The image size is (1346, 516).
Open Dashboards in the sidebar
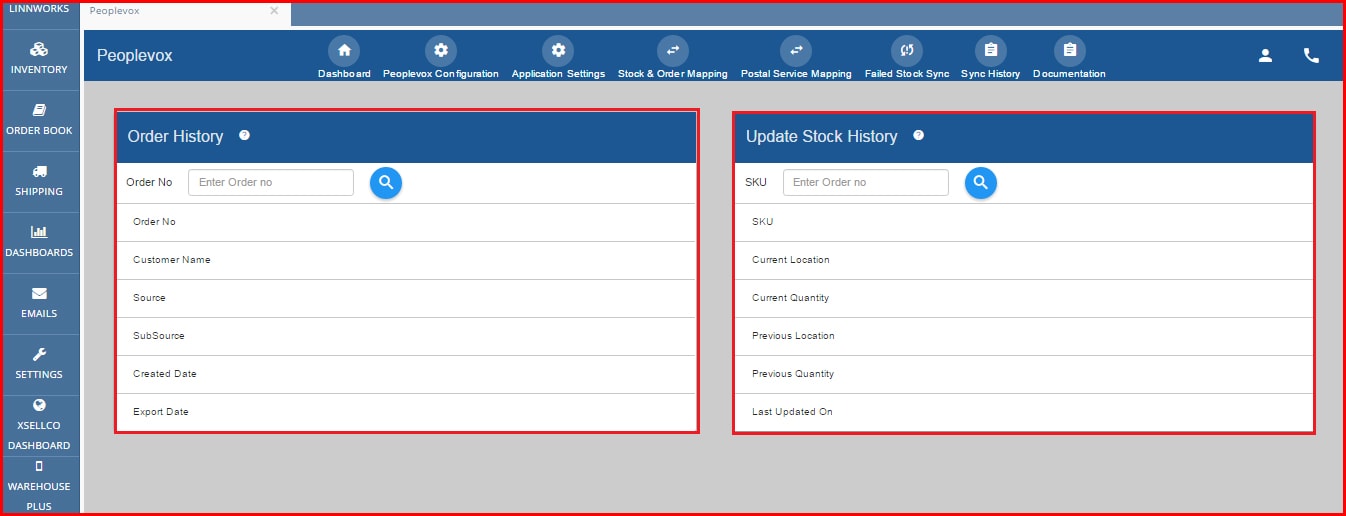[x=40, y=242]
